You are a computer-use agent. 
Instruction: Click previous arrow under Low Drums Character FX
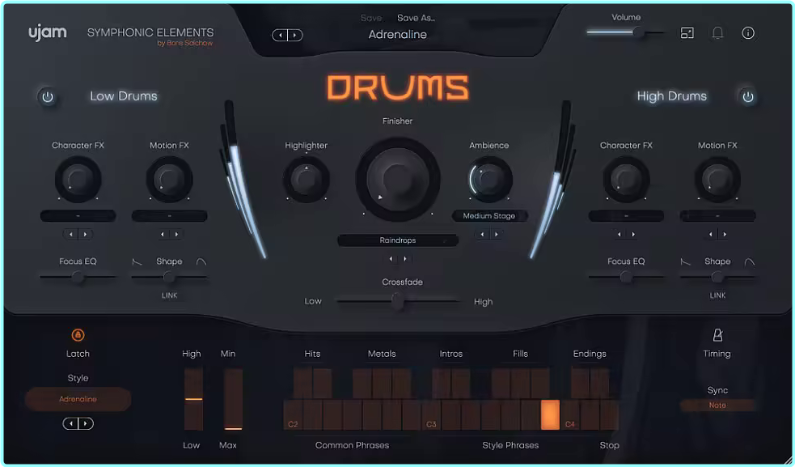click(x=71, y=234)
